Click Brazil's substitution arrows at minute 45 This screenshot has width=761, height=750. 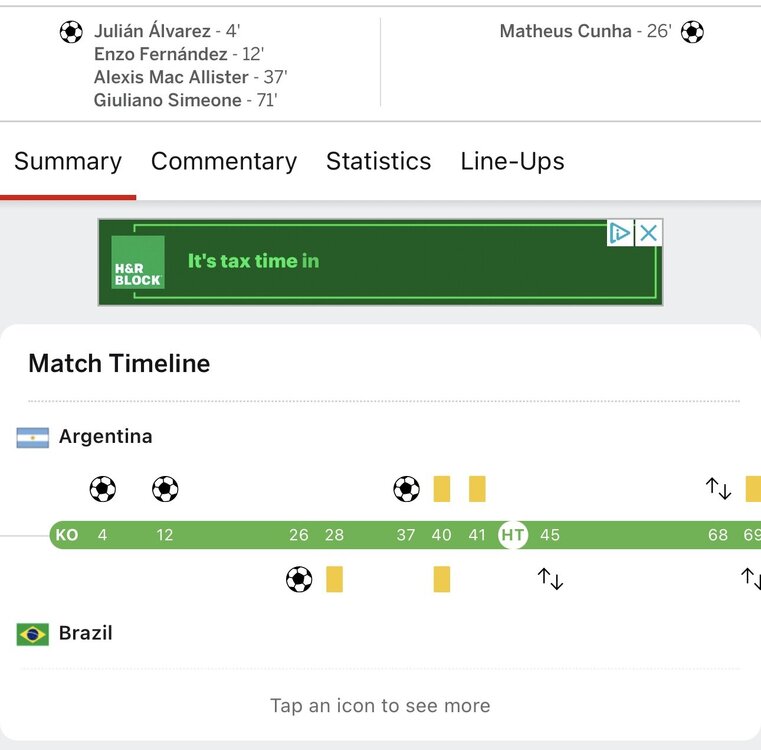(550, 579)
